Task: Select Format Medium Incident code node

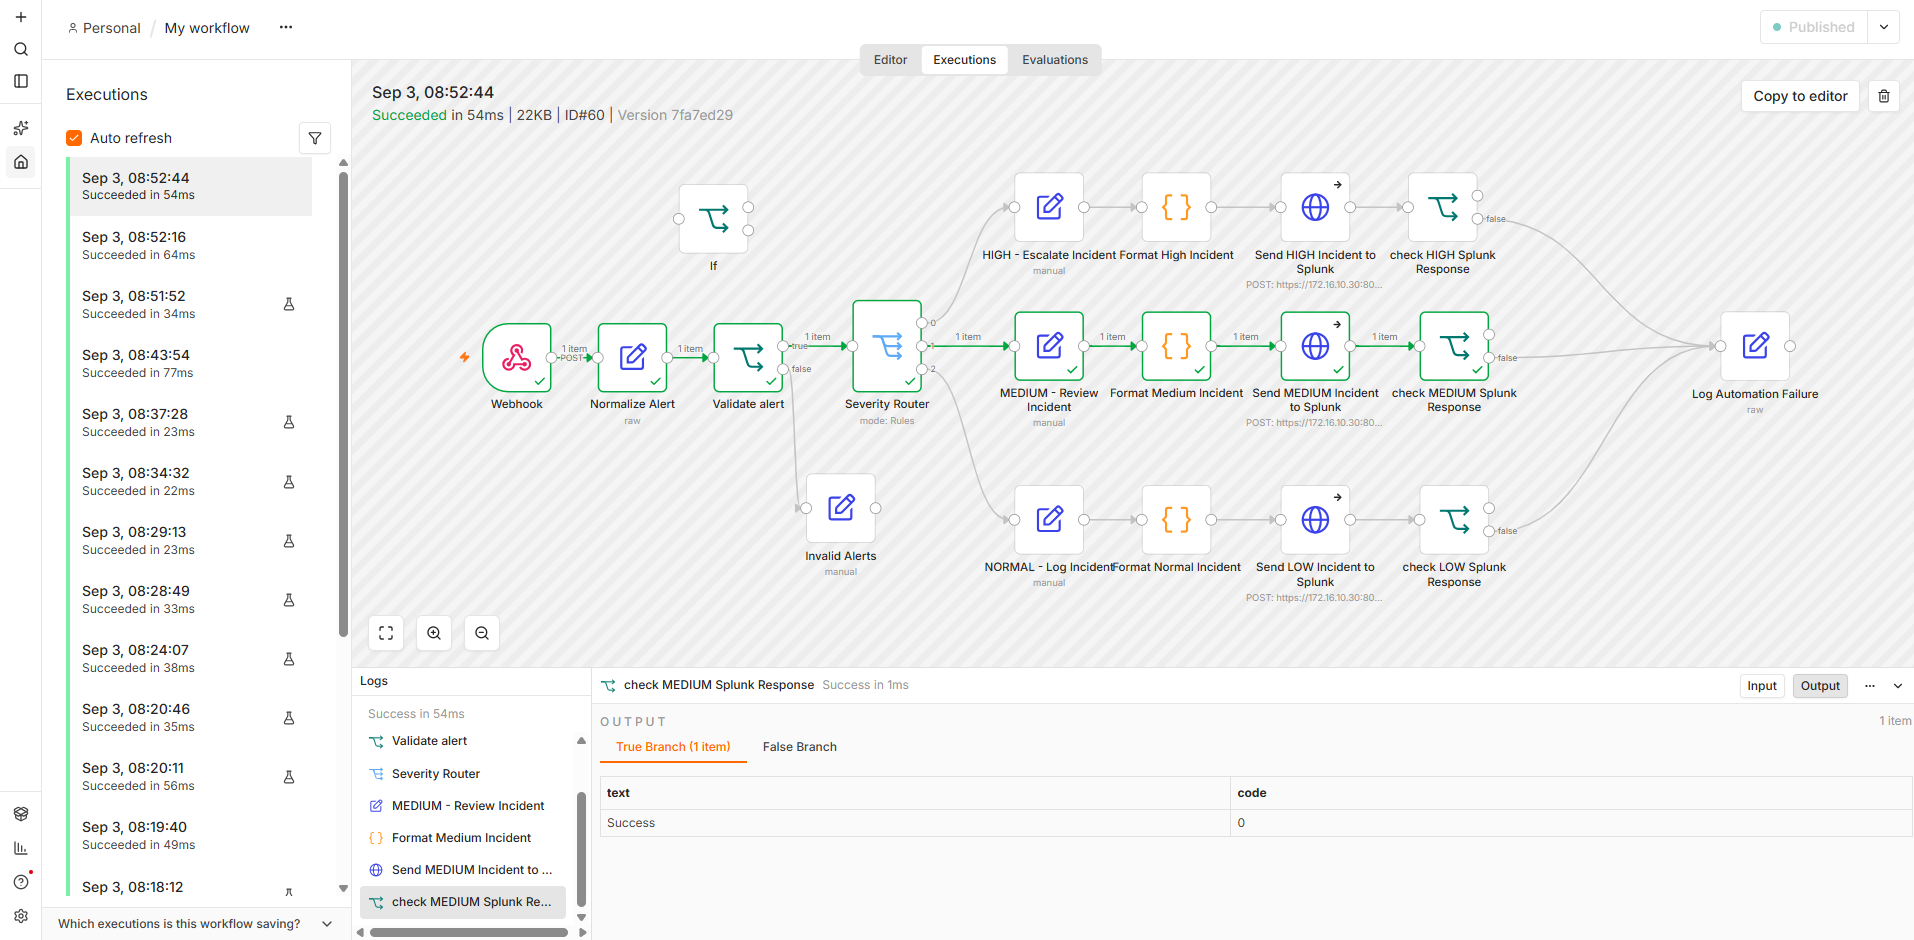Action: point(1176,346)
